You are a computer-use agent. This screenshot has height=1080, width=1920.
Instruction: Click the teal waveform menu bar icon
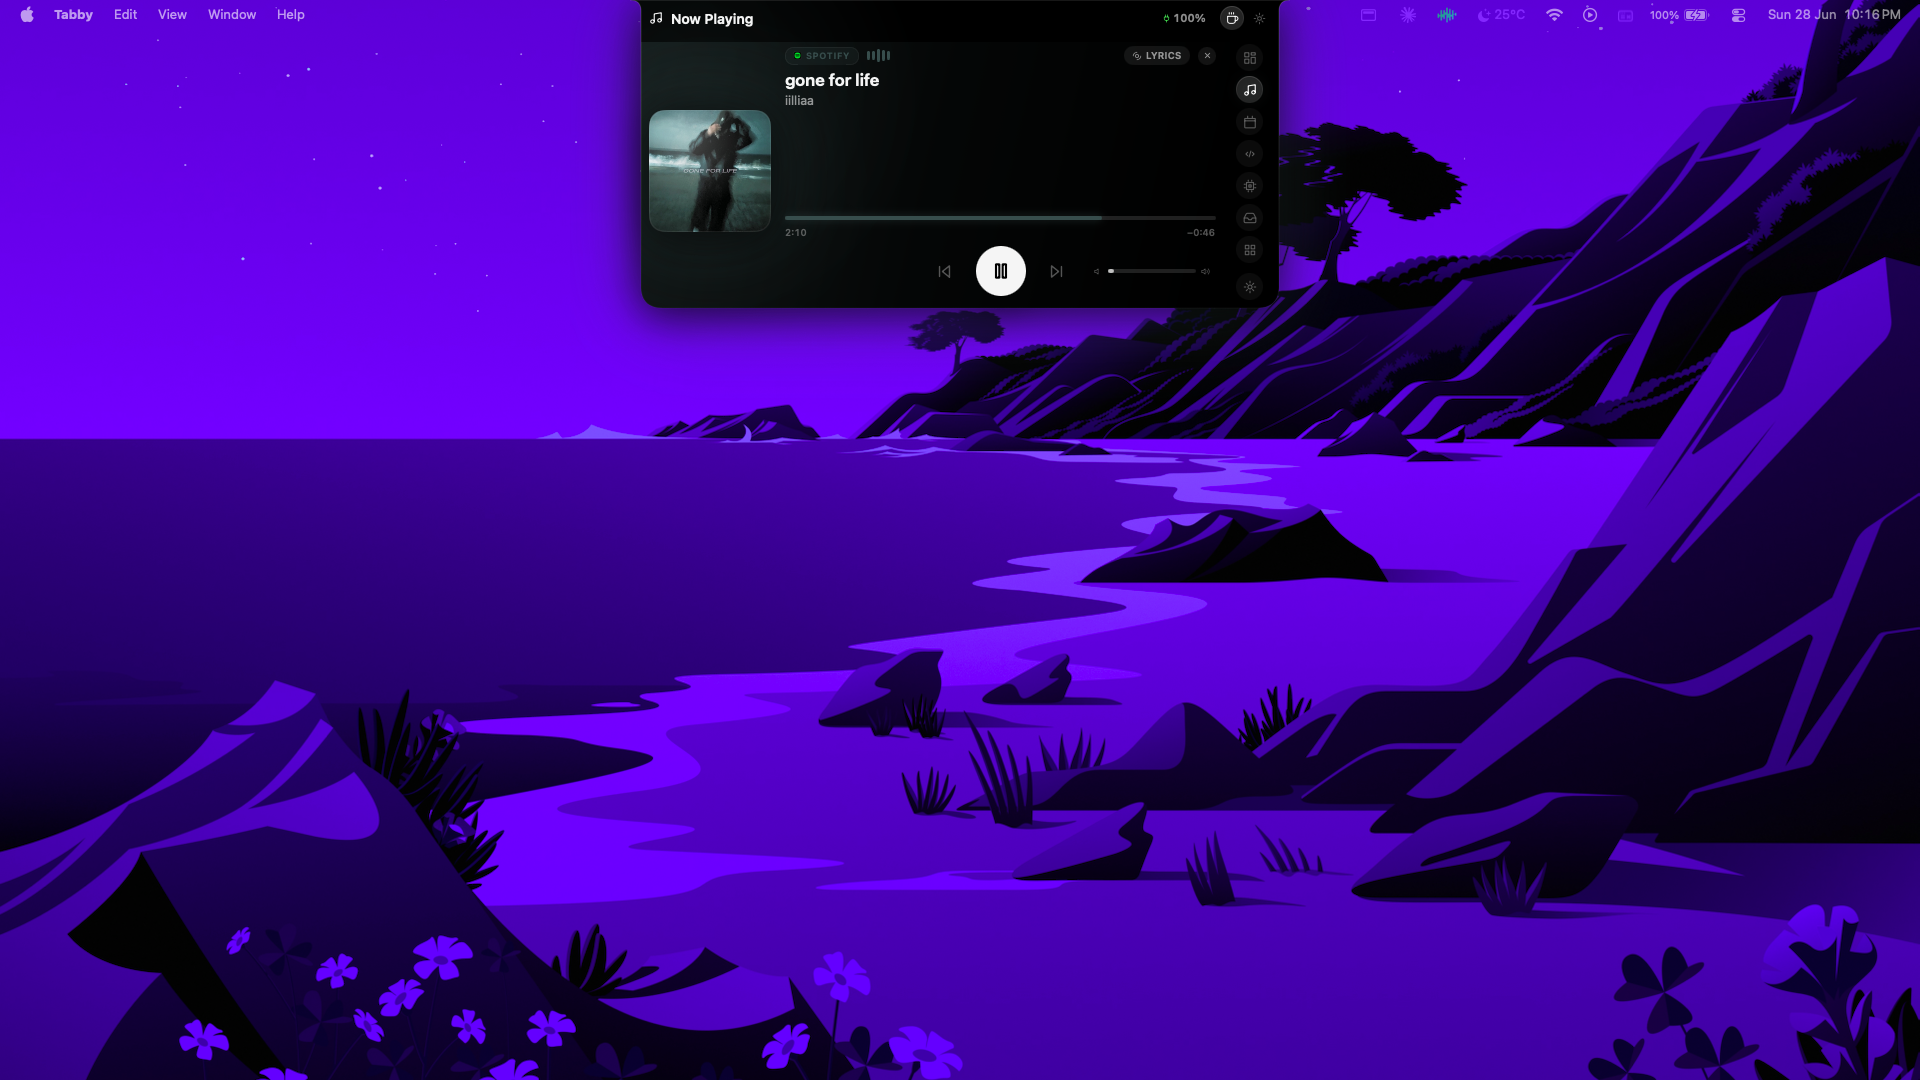pos(1446,15)
